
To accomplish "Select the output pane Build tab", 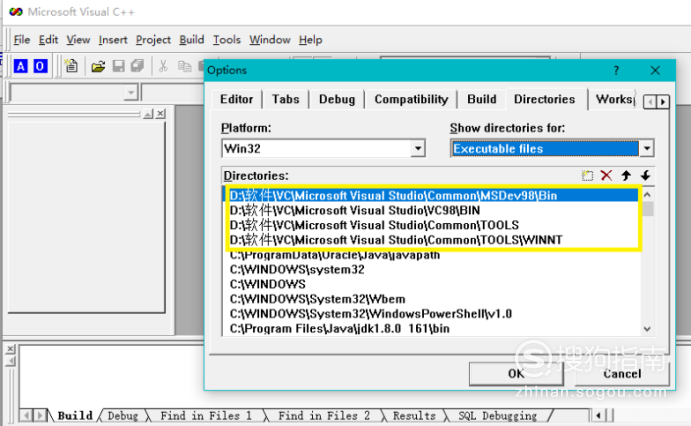I will [x=75, y=415].
